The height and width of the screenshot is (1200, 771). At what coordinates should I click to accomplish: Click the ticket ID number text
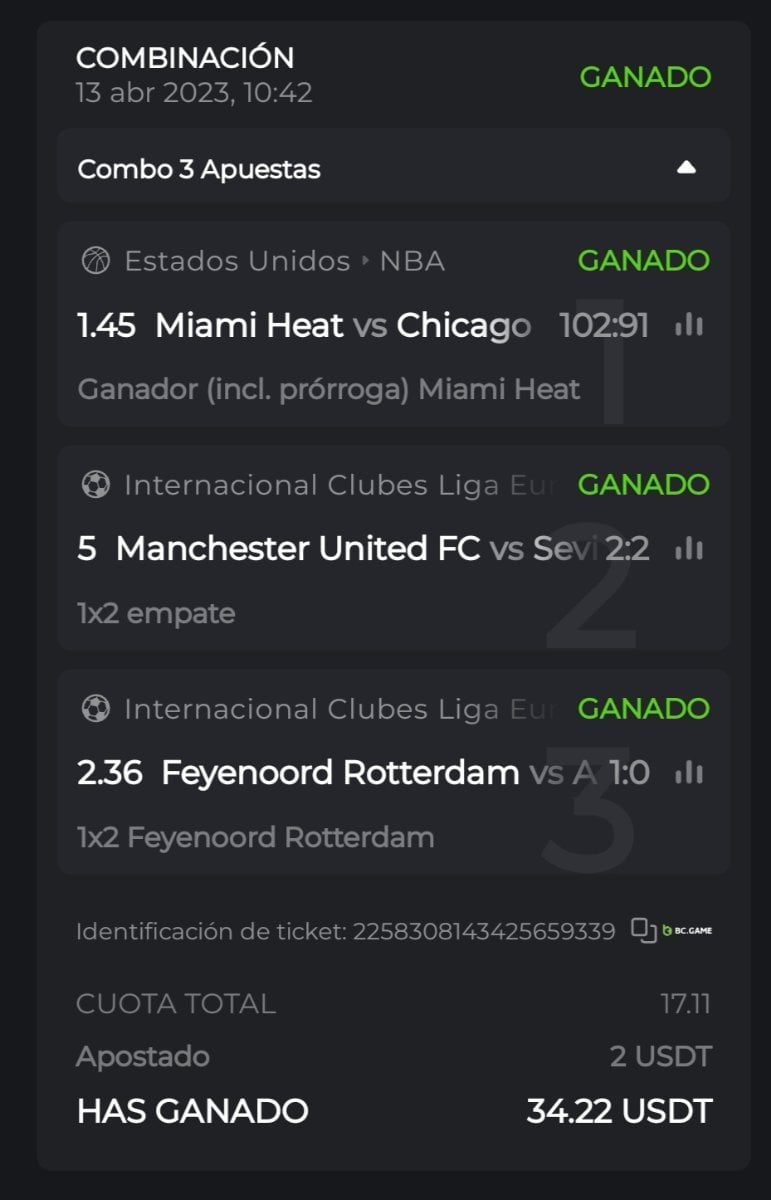click(483, 932)
